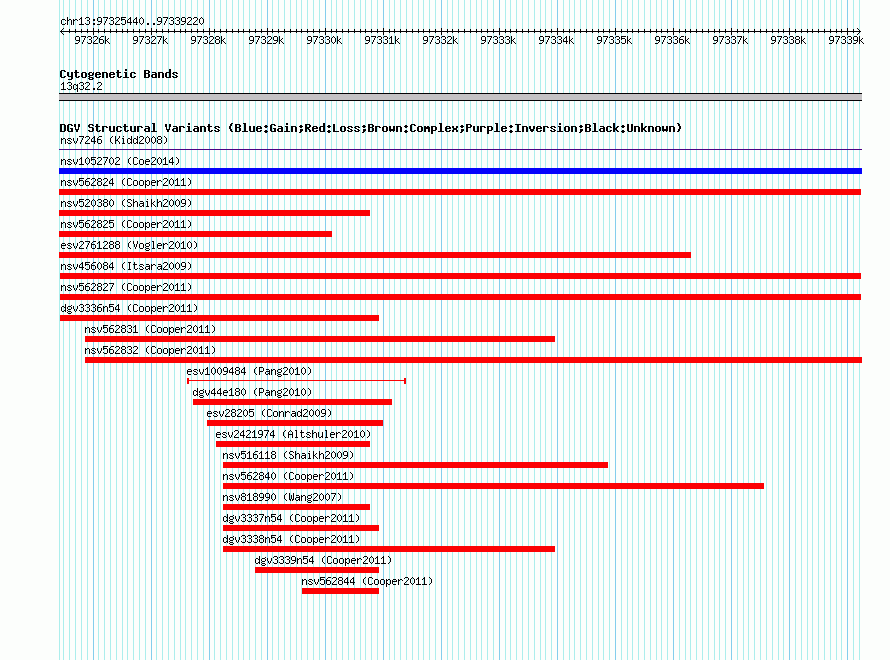This screenshot has width=890, height=660.
Task: Click the red nsv562832 variant bar
Action: tap(473, 360)
